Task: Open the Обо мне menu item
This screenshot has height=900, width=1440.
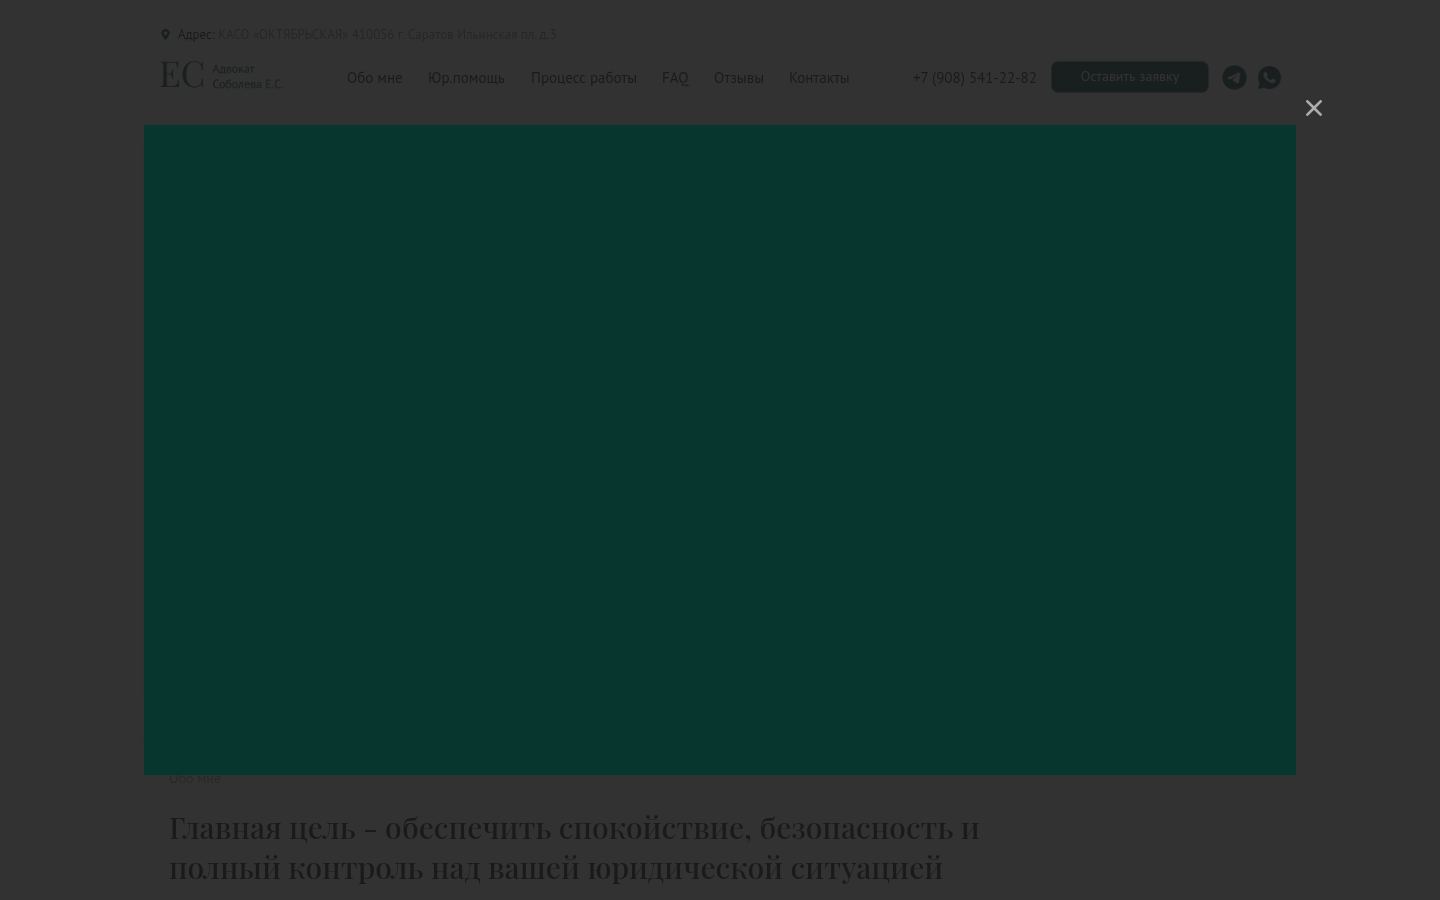Action: click(x=374, y=78)
